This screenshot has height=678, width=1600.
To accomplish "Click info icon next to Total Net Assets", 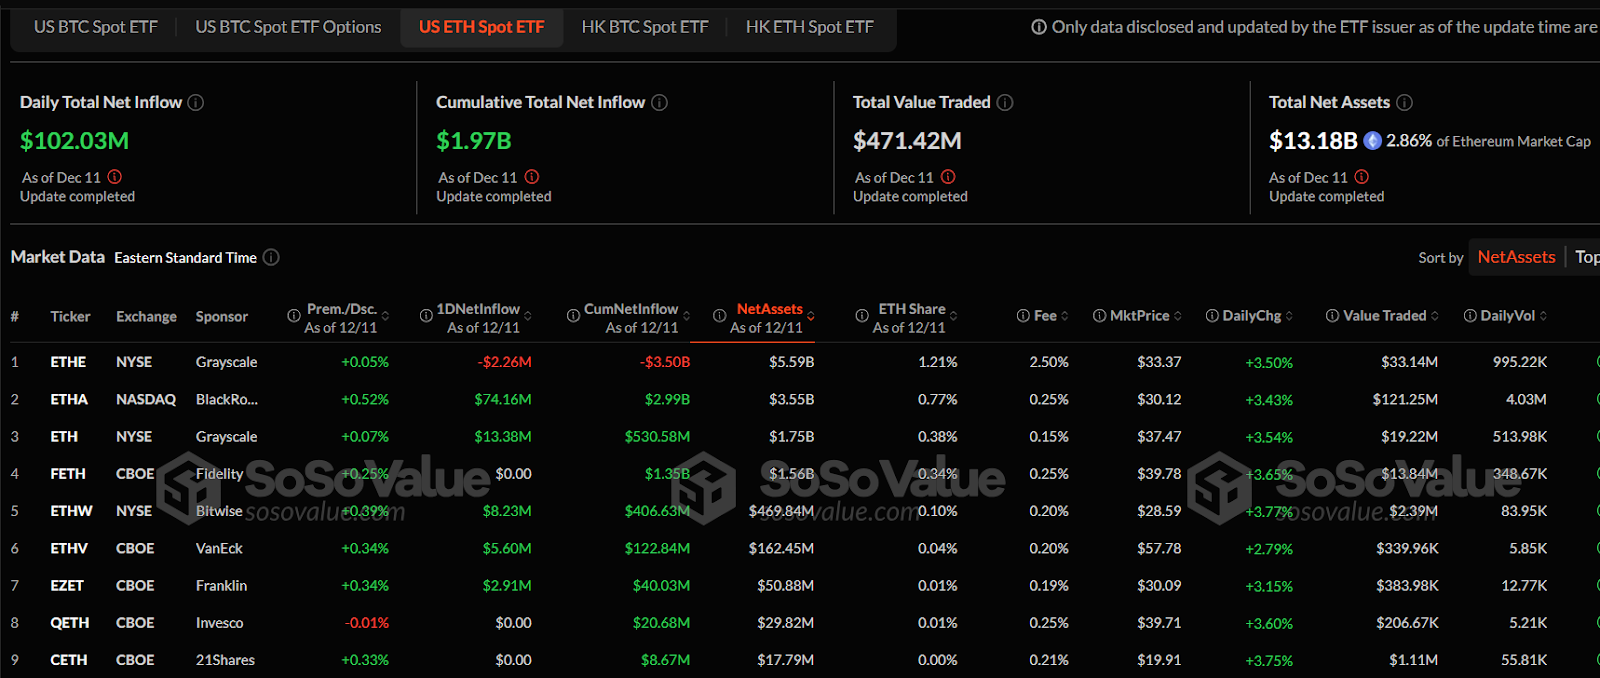I will 1404,102.
